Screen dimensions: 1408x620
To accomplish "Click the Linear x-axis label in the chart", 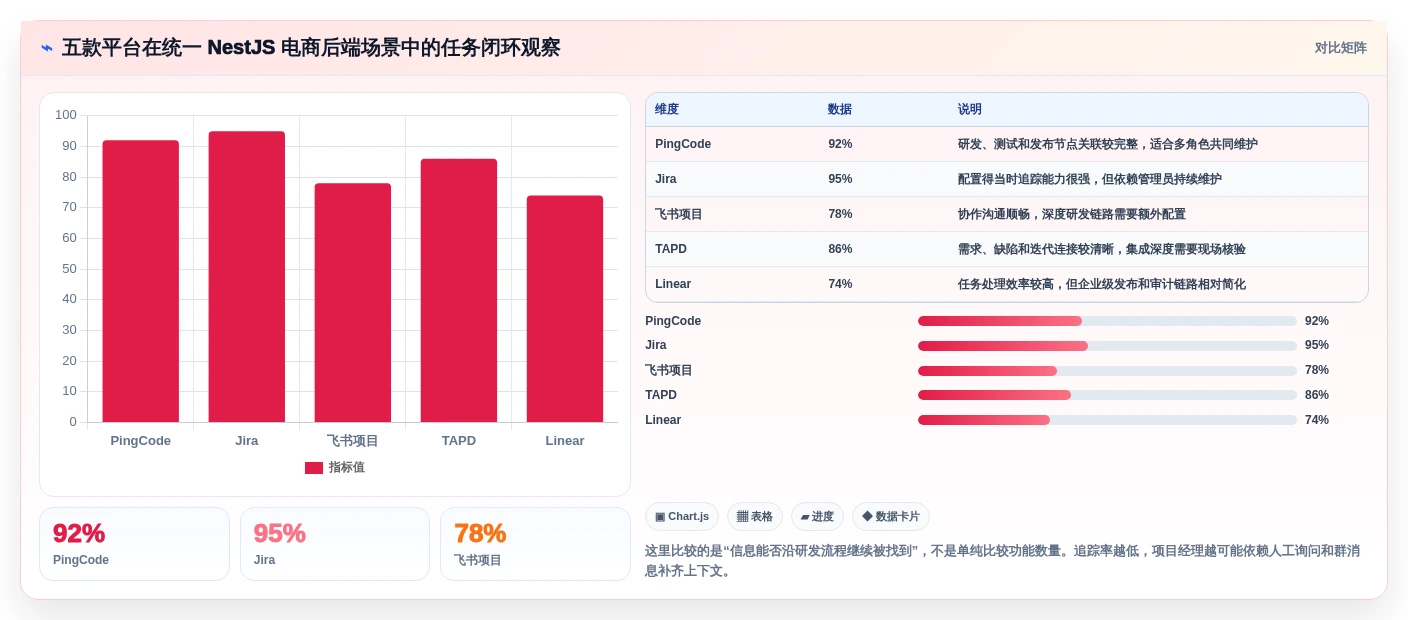I will (x=565, y=441).
